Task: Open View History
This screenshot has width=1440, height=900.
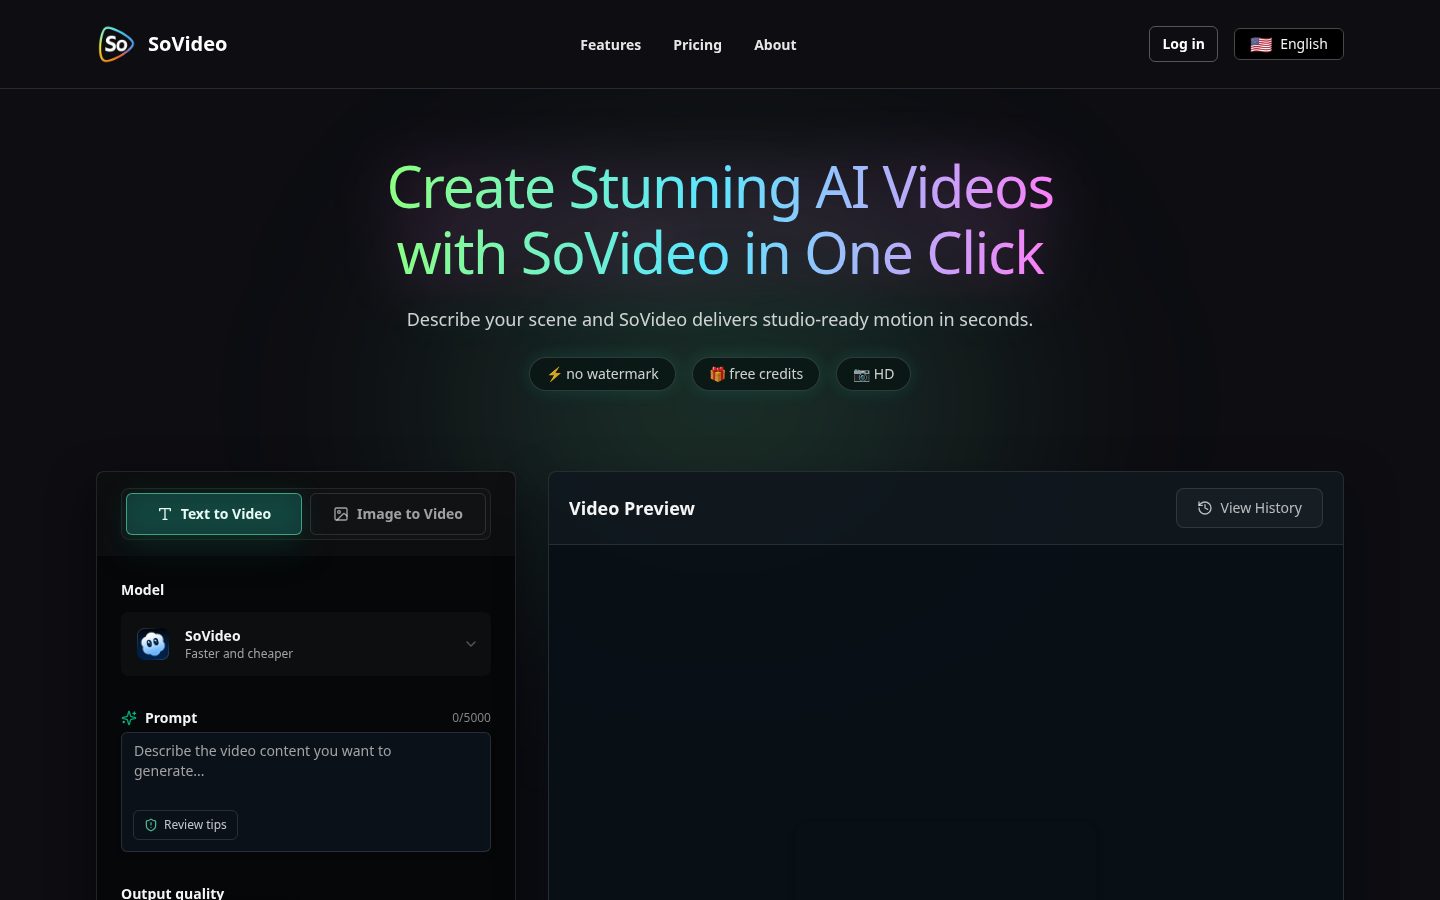Action: click(1249, 508)
